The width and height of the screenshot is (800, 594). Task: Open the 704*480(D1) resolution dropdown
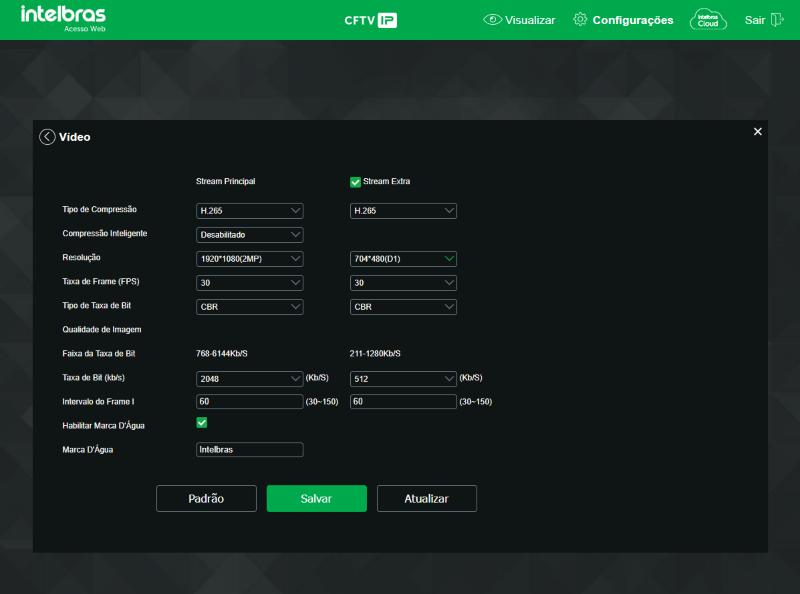tap(403, 259)
